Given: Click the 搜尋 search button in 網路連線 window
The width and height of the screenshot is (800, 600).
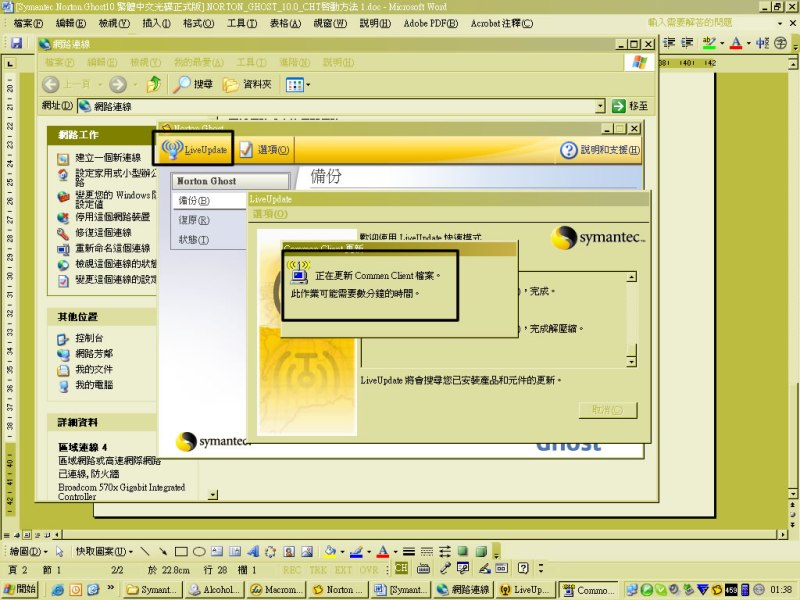Looking at the screenshot, I should click(192, 84).
